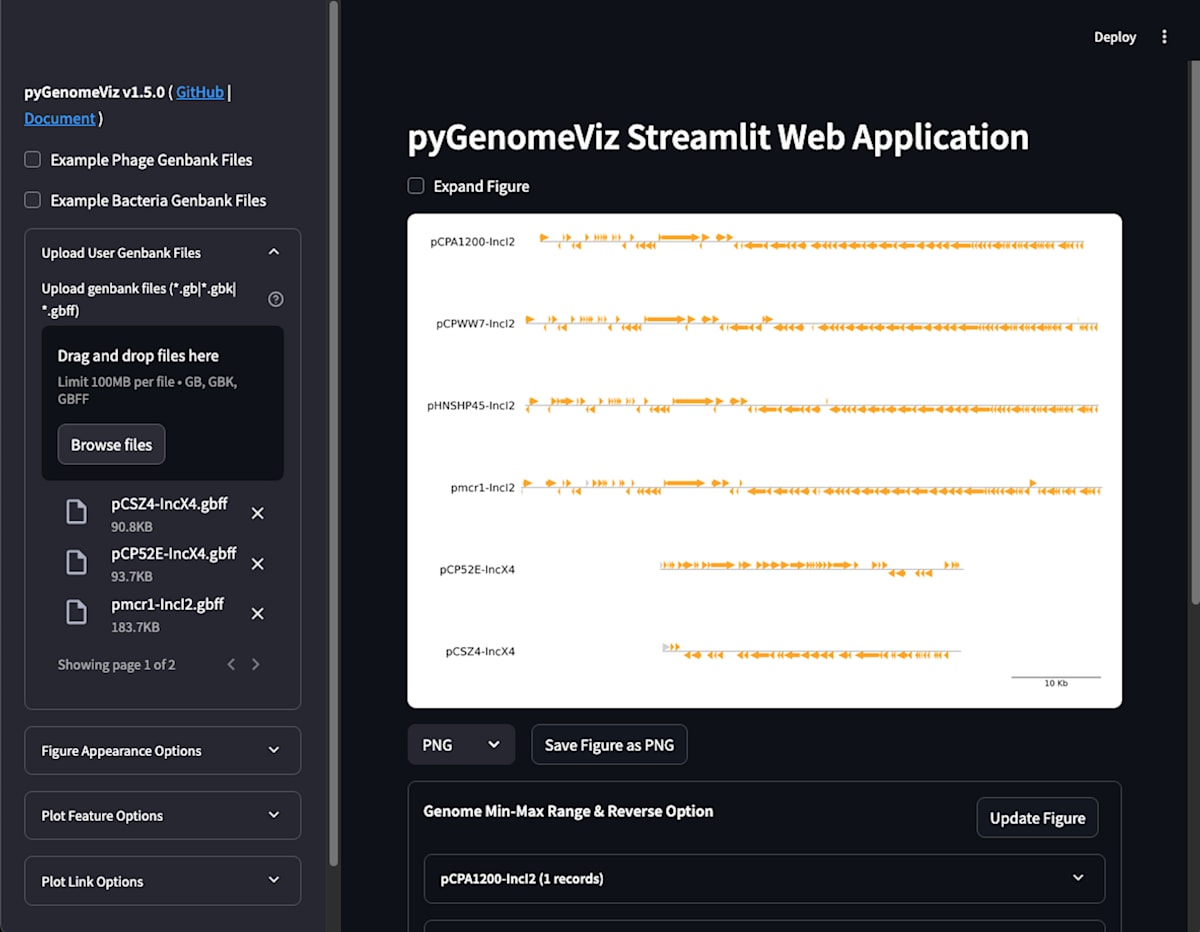1200x932 pixels.
Task: Enable Example Phage Genbank Files checkbox
Action: pos(33,159)
